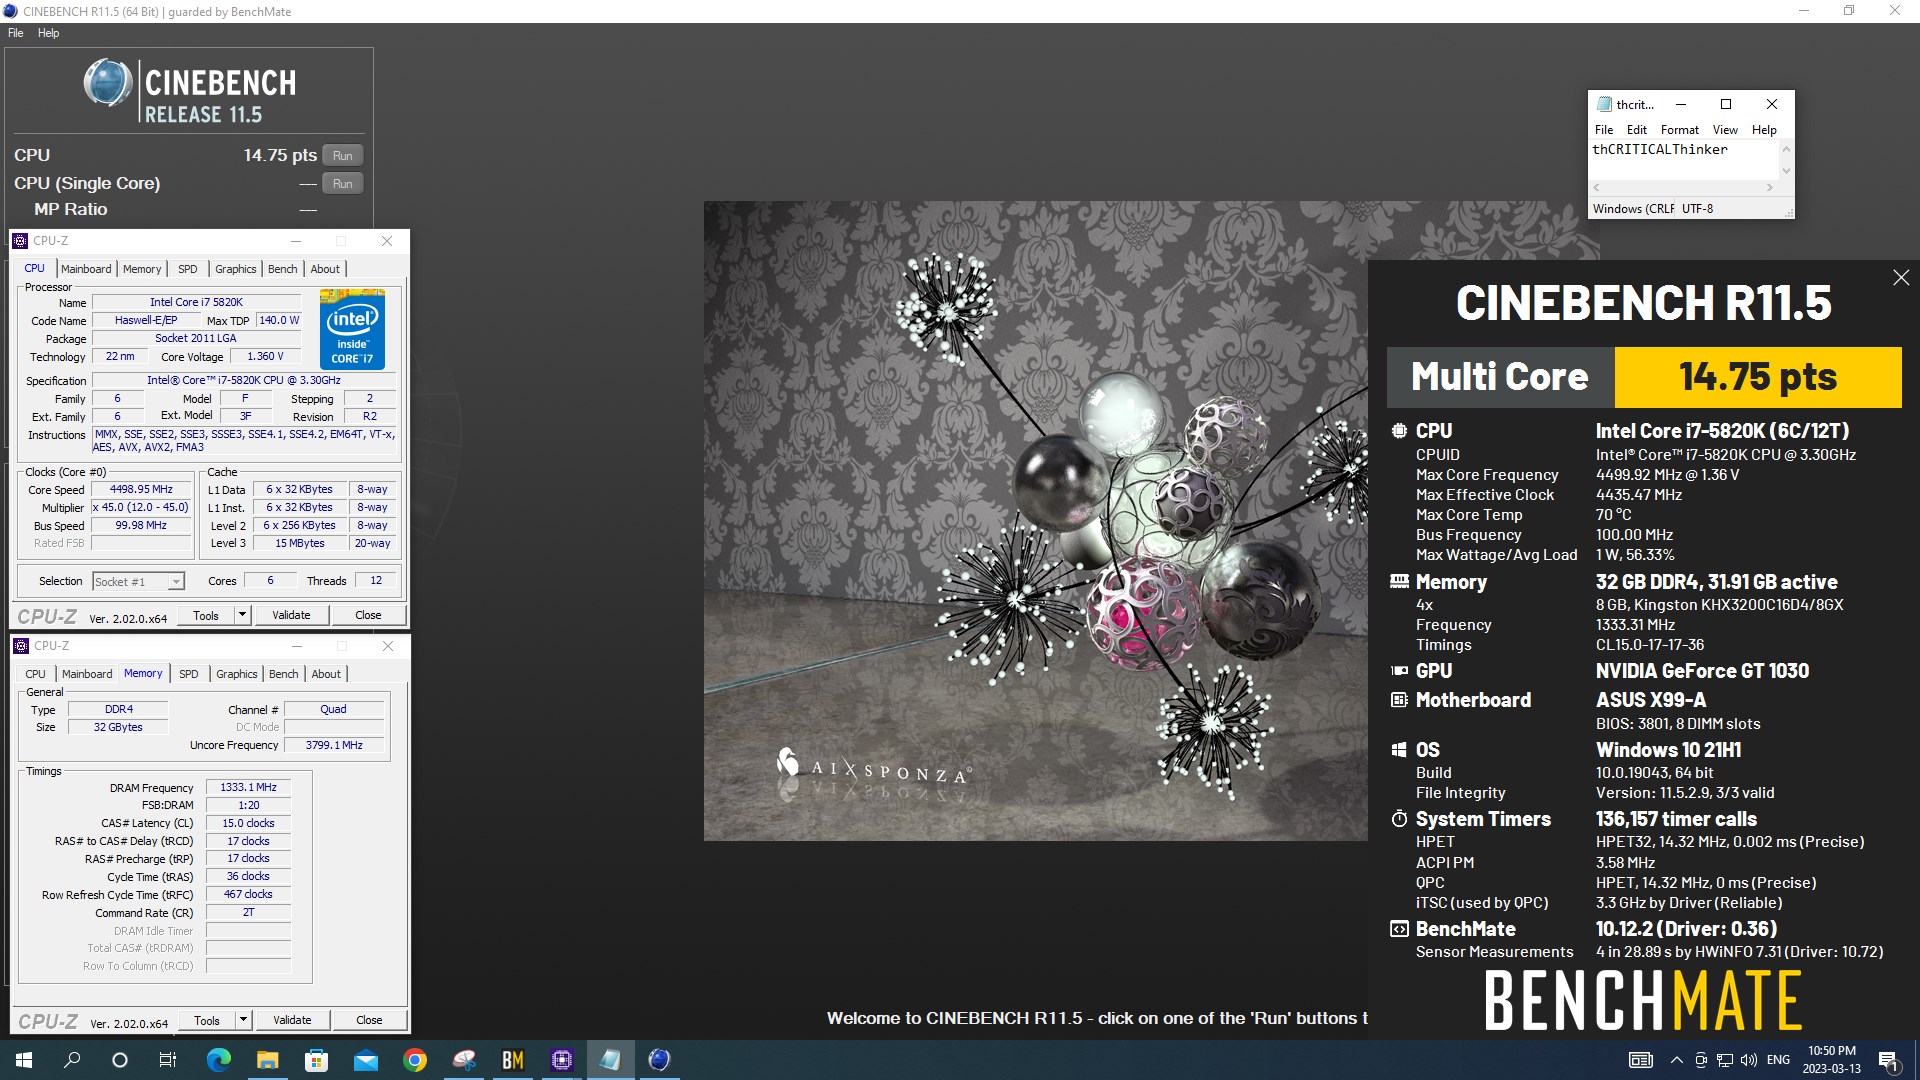Image resolution: width=1920 pixels, height=1080 pixels.
Task: Open Bench tab in upper CPU-Z window
Action: [283, 269]
